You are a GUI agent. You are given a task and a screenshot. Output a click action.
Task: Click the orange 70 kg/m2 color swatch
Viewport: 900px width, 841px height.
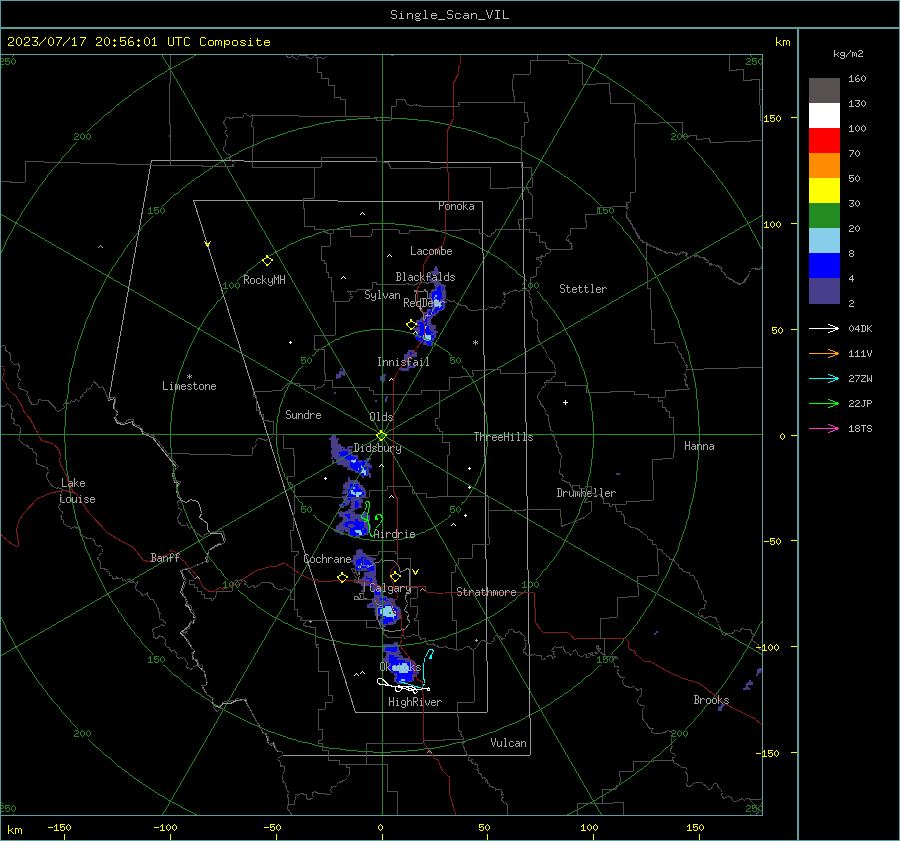[824, 166]
